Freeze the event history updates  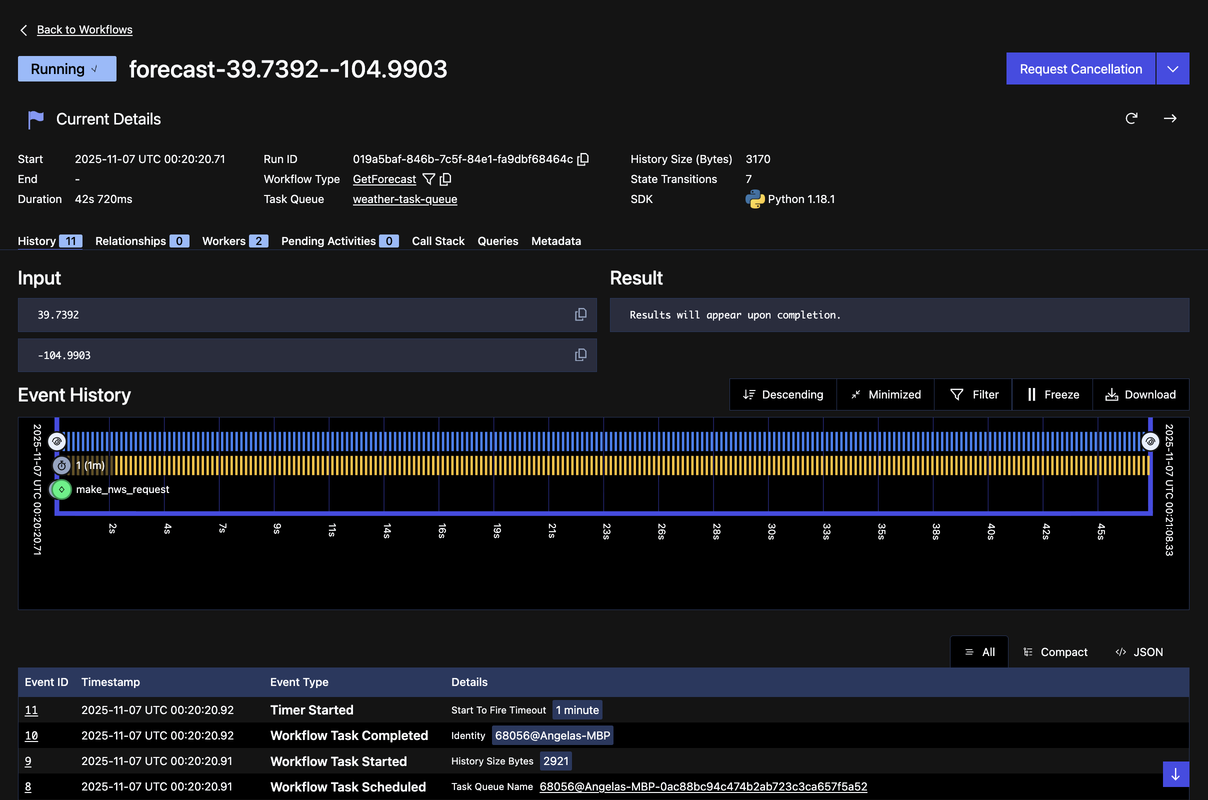pyautogui.click(x=1052, y=394)
